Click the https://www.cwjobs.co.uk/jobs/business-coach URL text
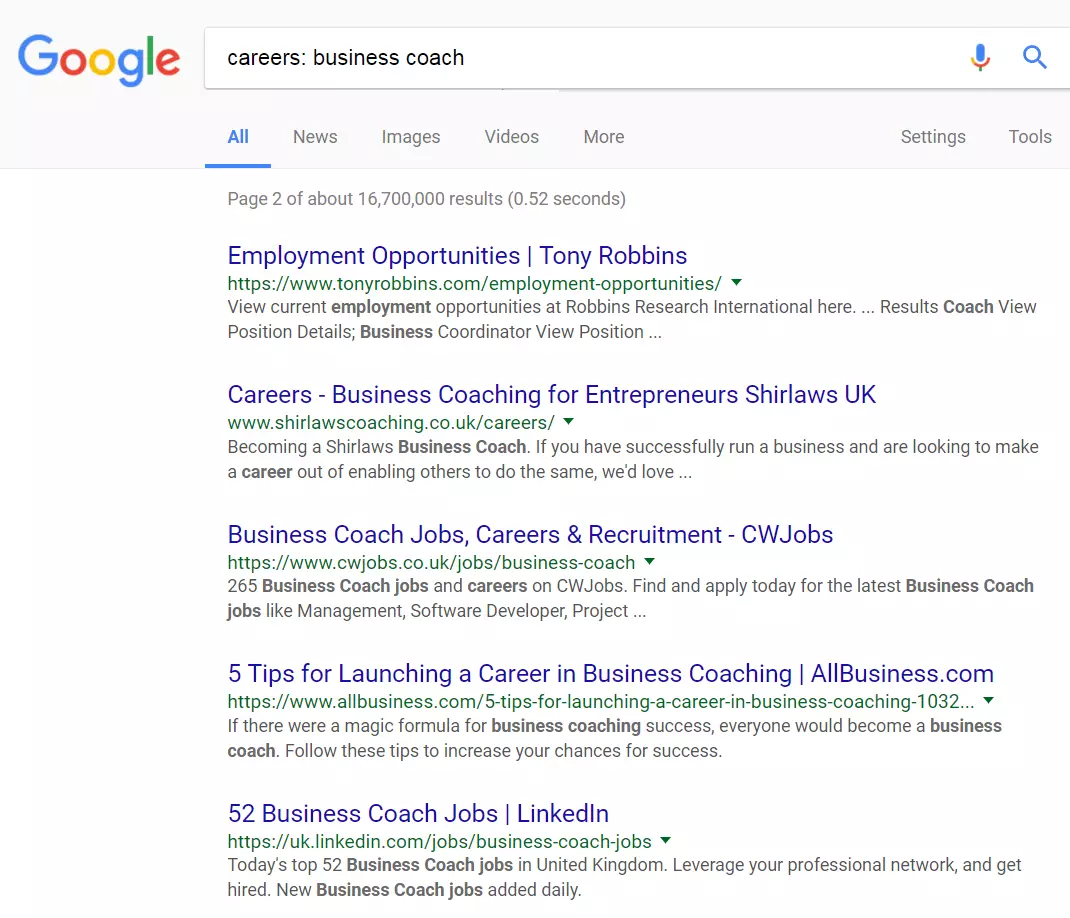 click(x=431, y=562)
